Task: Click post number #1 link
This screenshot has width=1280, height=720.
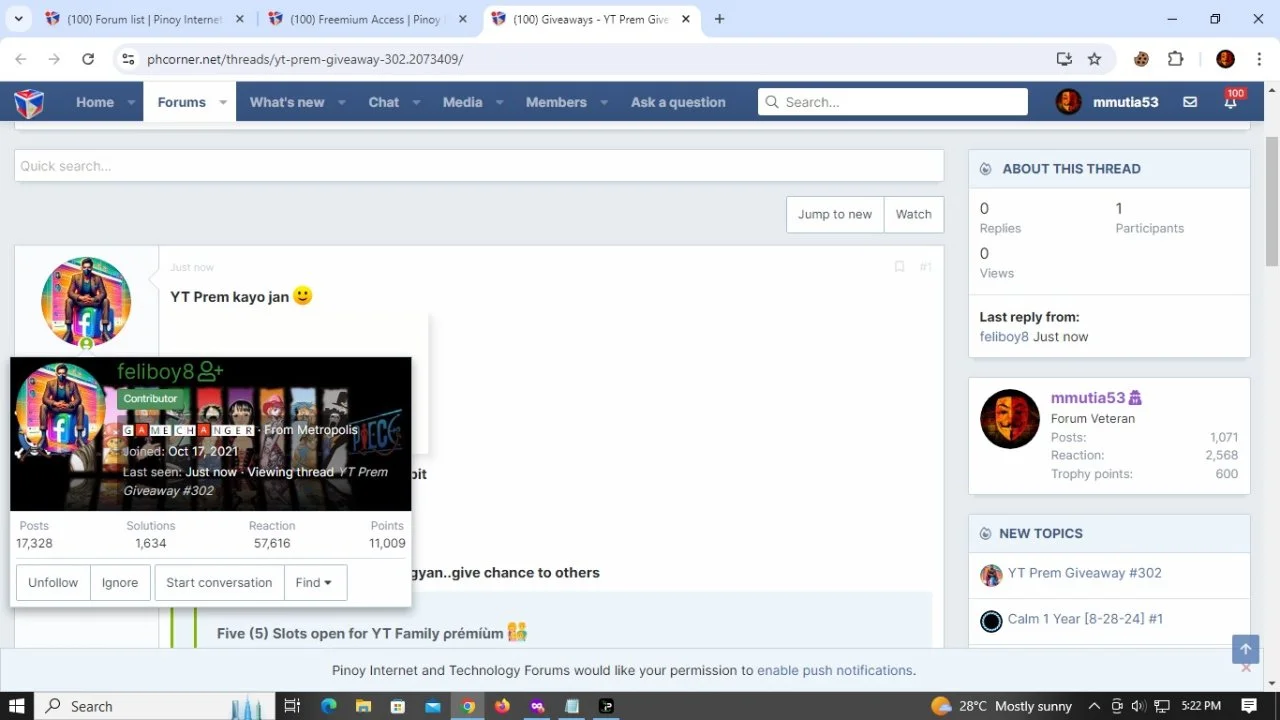Action: point(925,267)
